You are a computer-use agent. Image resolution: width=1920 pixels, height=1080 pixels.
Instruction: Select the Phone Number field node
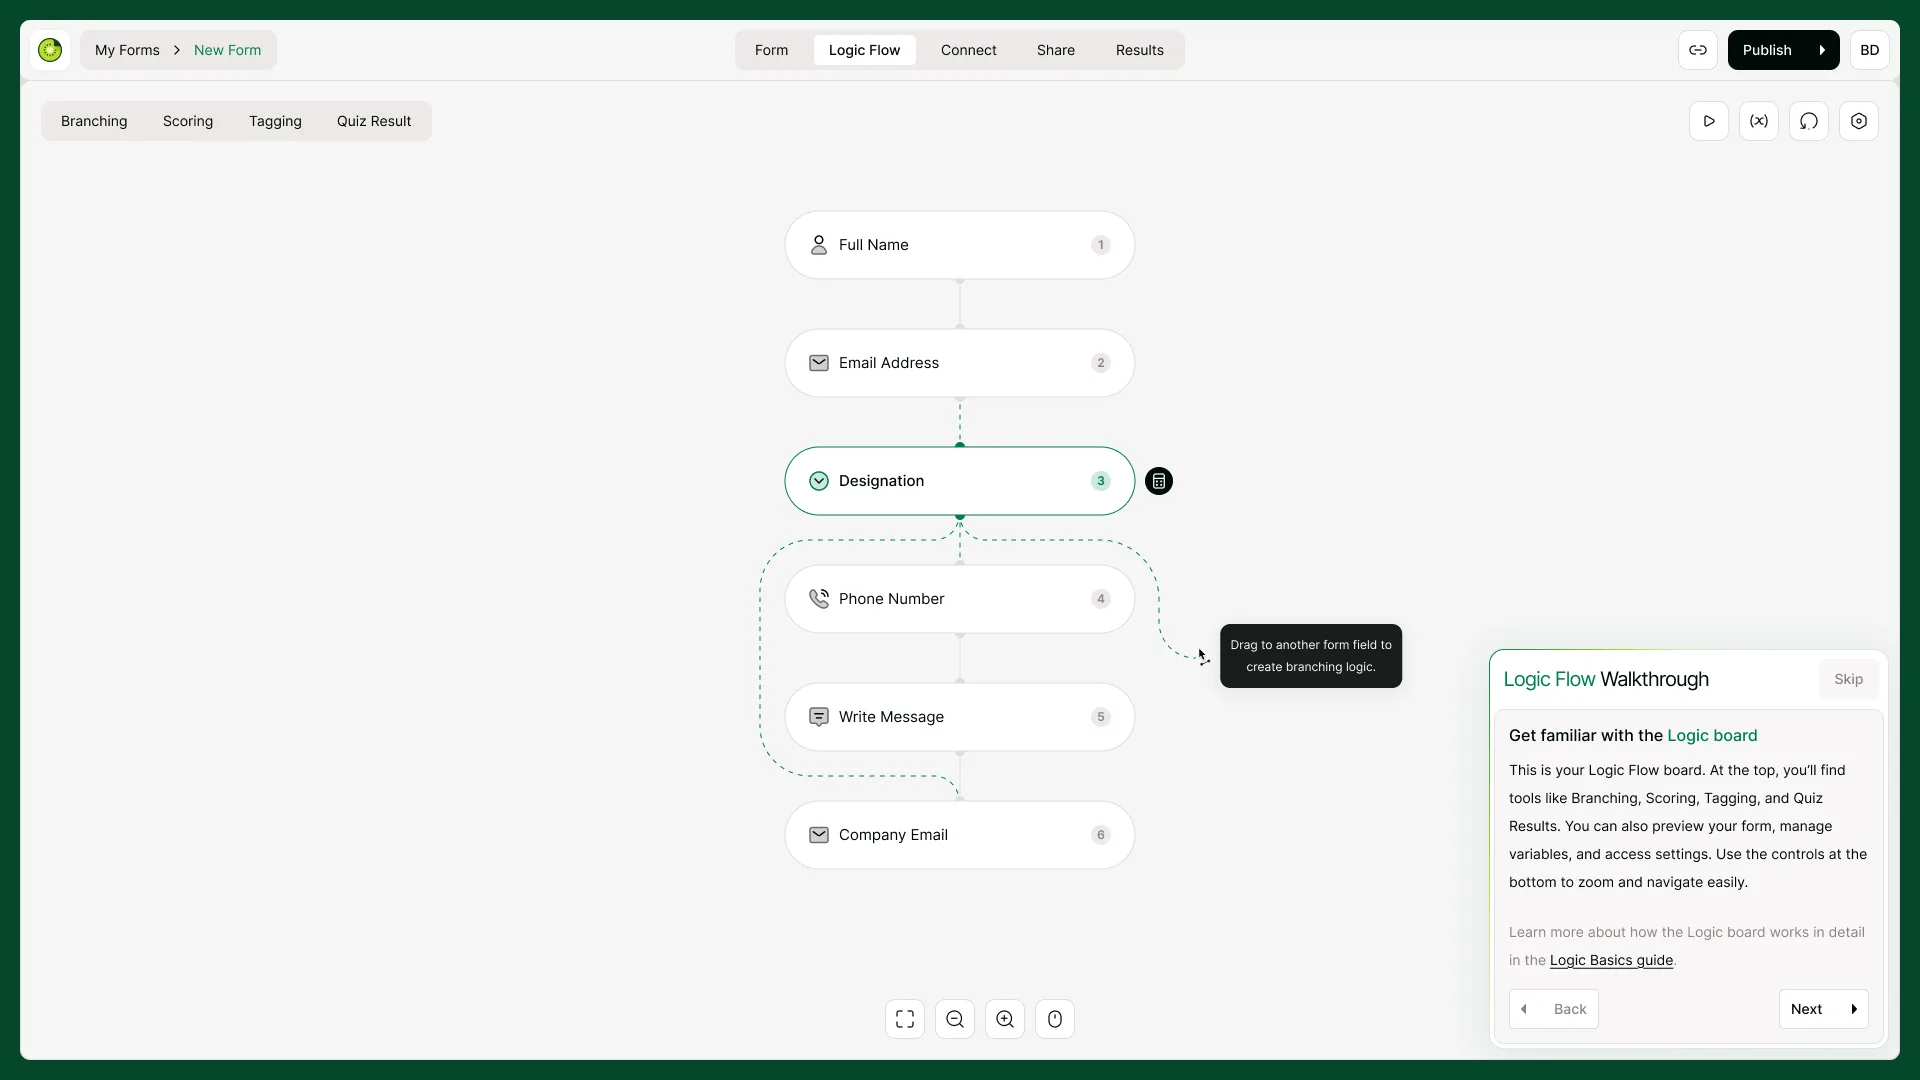pos(960,599)
